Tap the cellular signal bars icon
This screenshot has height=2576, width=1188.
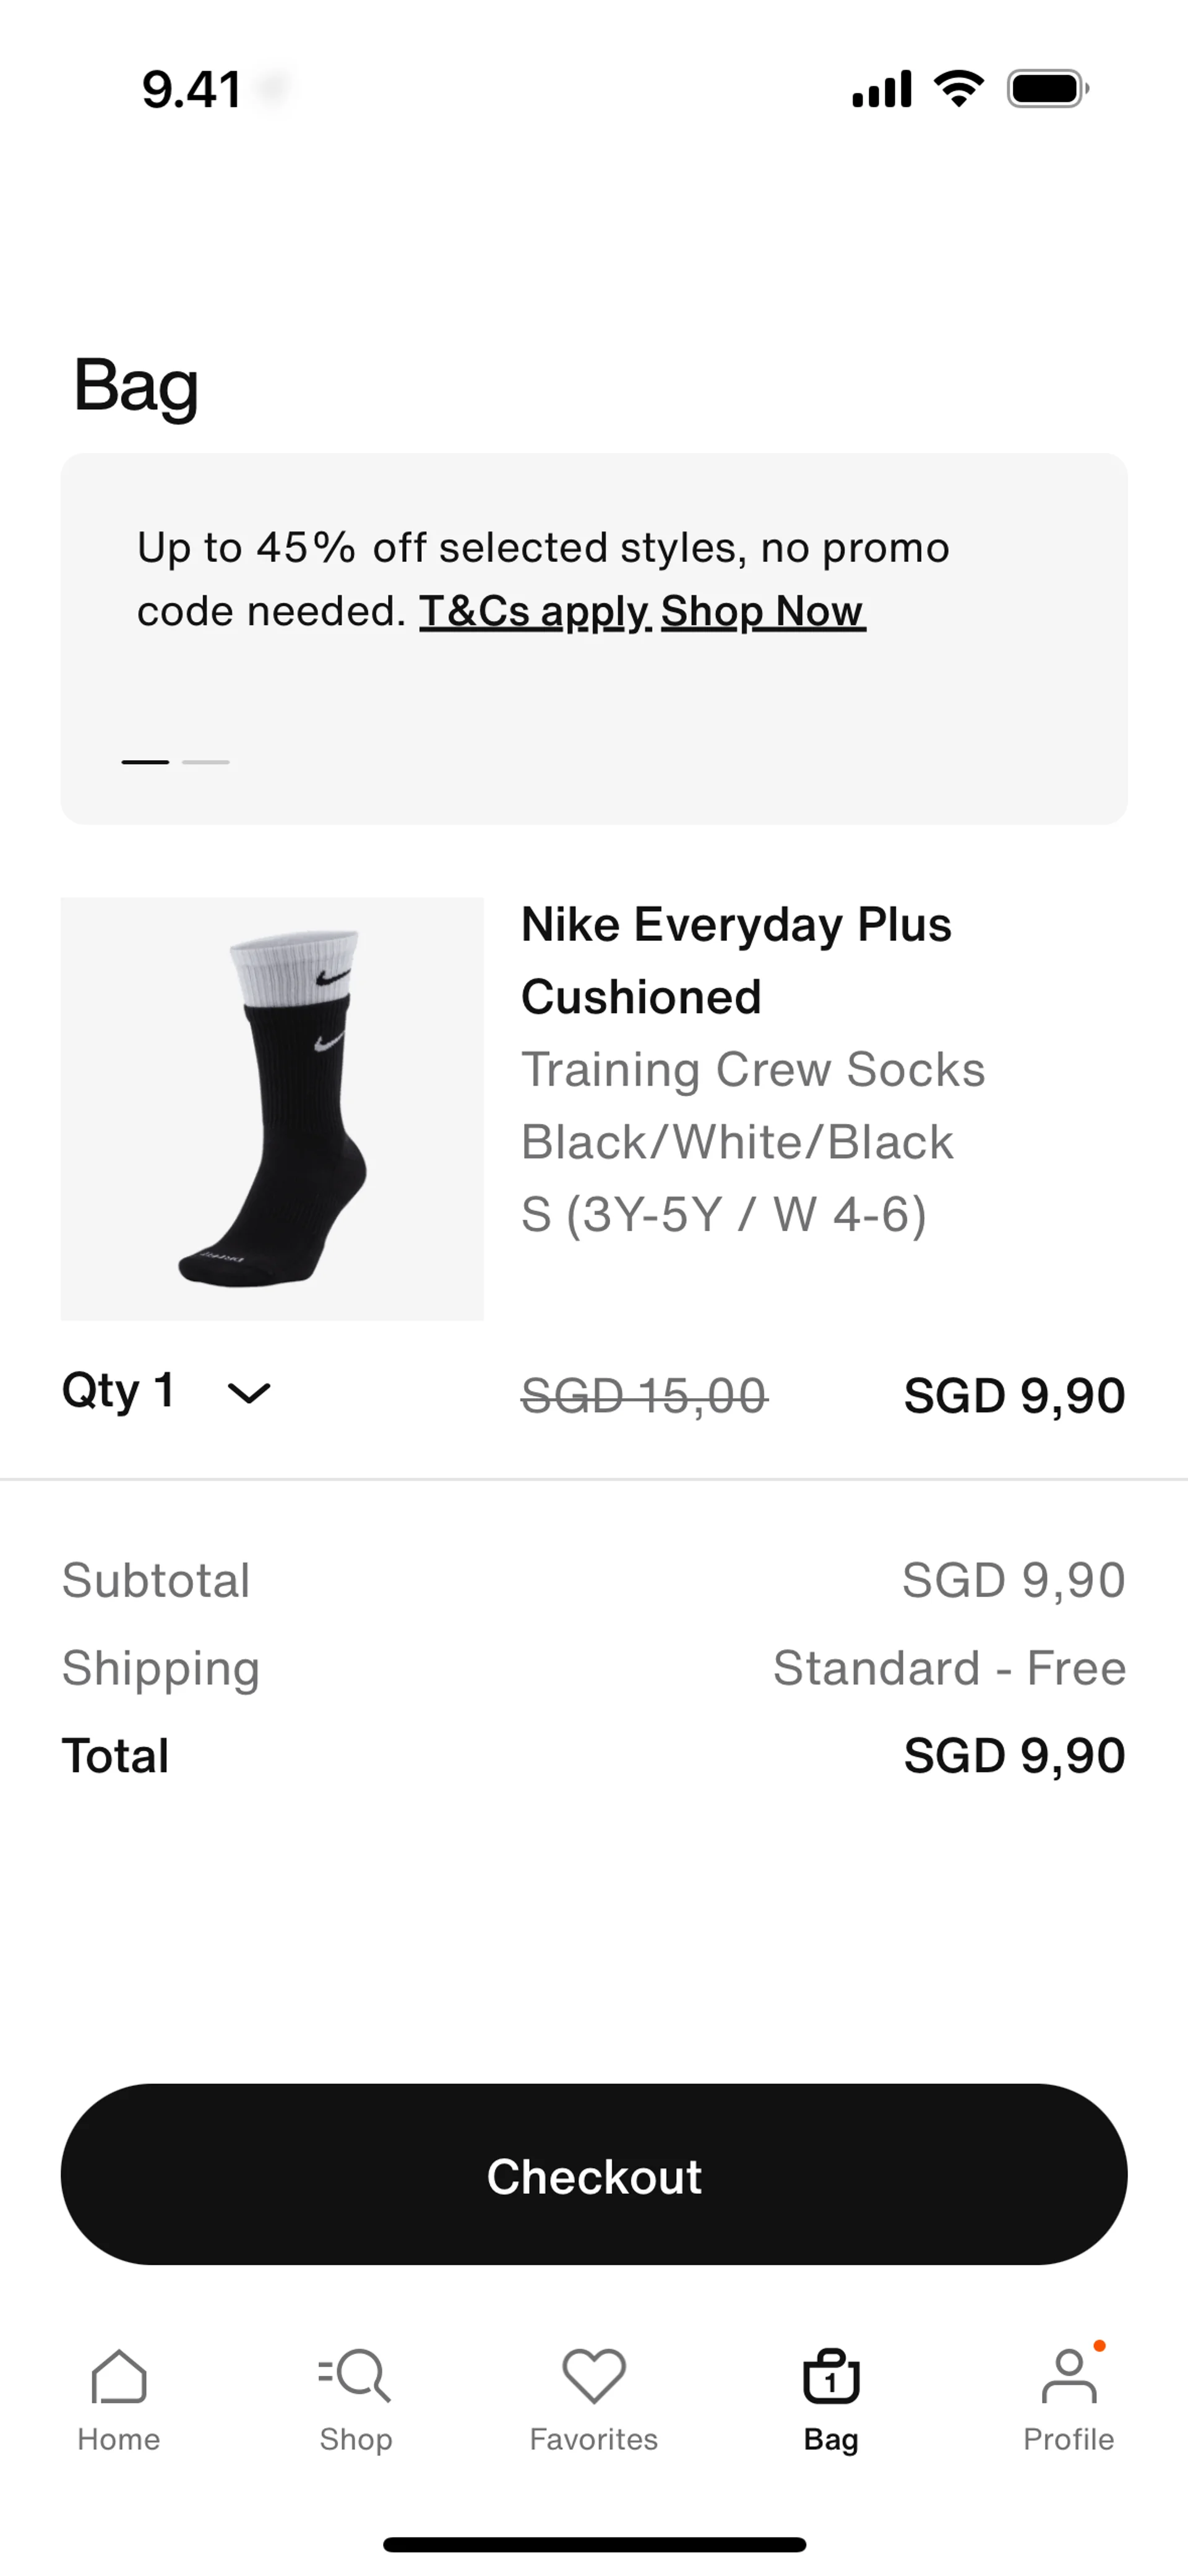click(881, 90)
